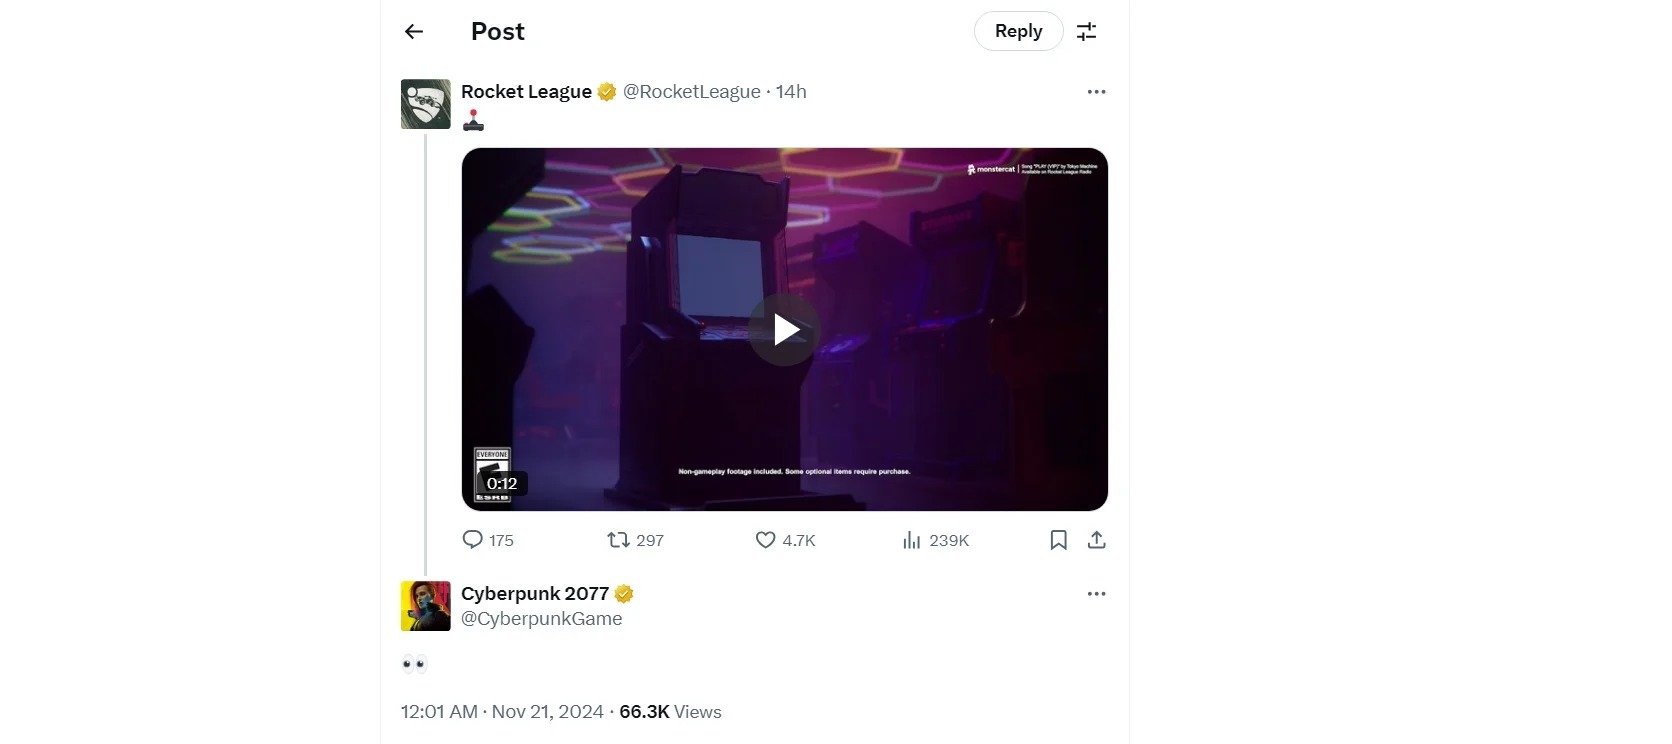Click the 12:01 AM Nov 21, 2024 timestamp
The width and height of the screenshot is (1672, 744).
pyautogui.click(x=502, y=712)
